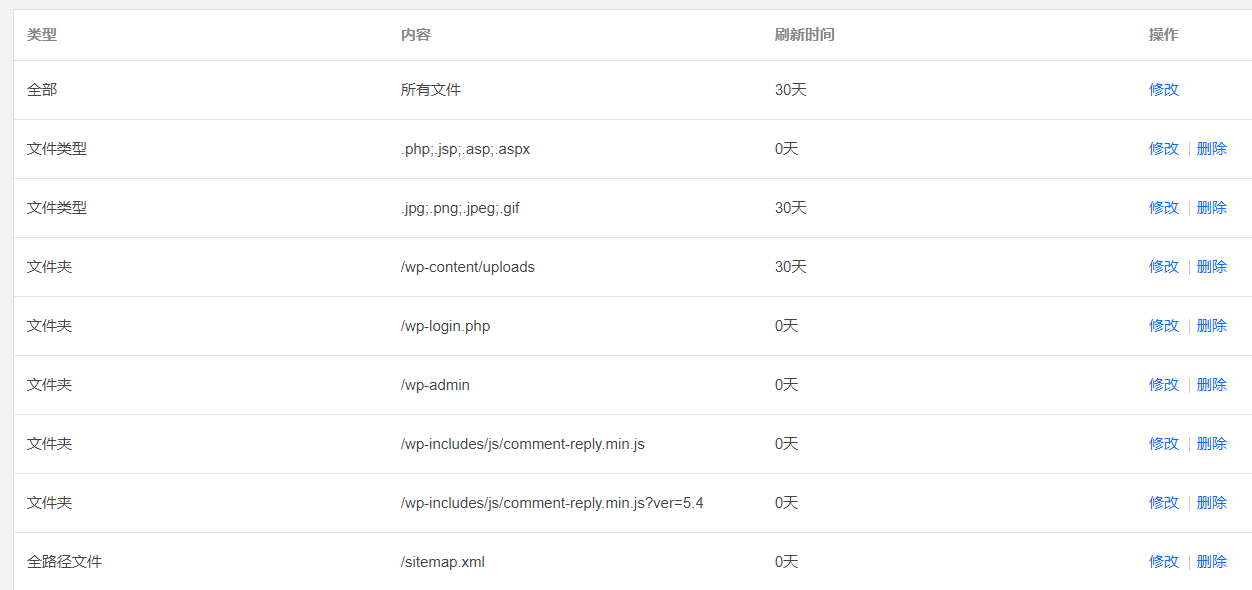Screen dimensions: 1252x590
Task: Delete the .jpg;.png;.jpeg;.gif rule
Action: point(1211,208)
